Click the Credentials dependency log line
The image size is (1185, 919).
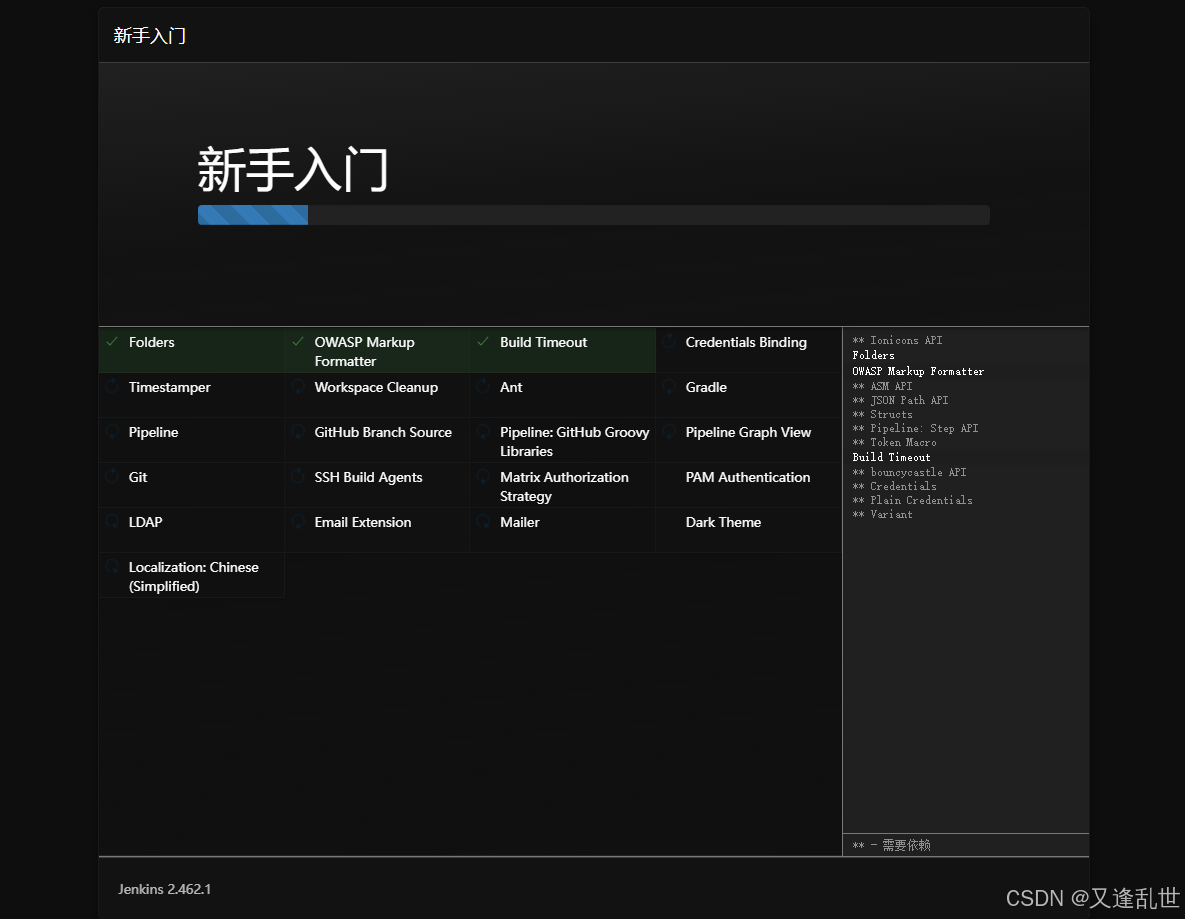(x=894, y=486)
